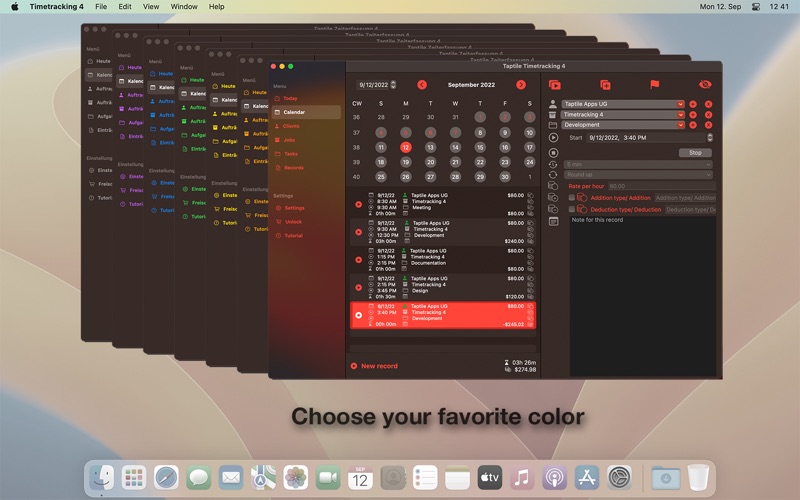Viewport: 800px width, 500px height.
Task: Click the New record label
Action: click(379, 366)
